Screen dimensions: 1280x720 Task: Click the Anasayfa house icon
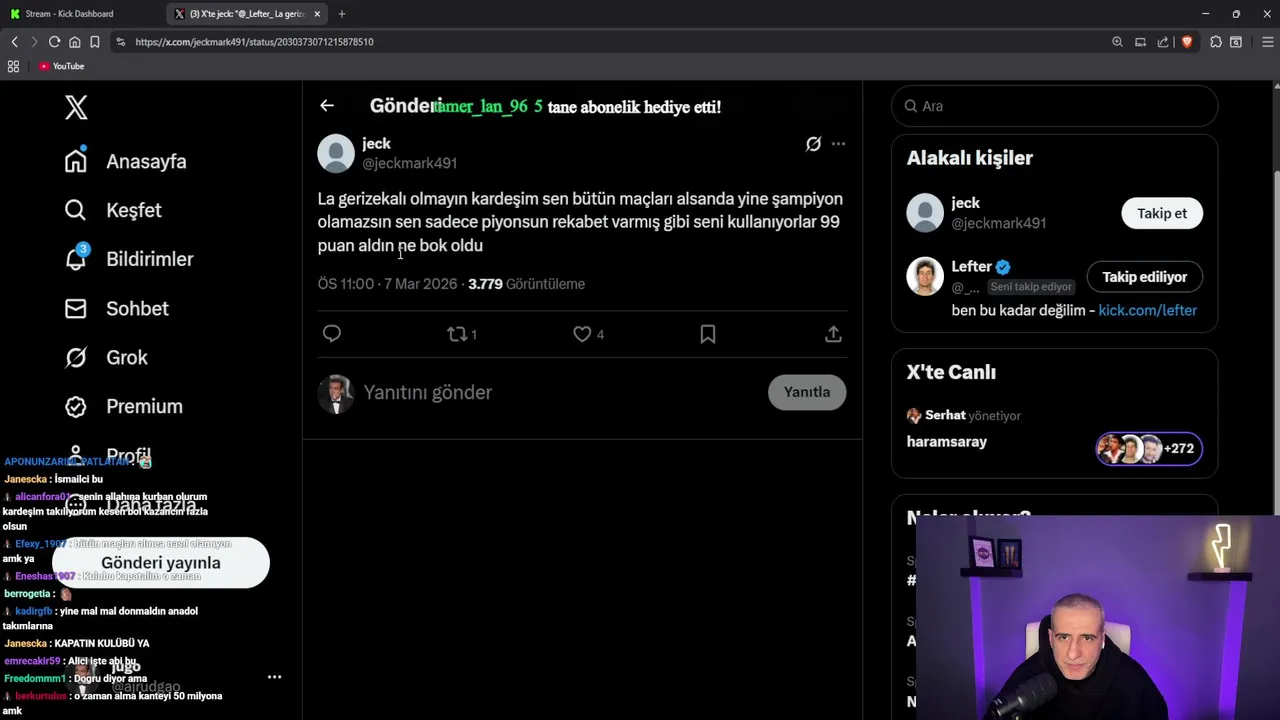coord(76,161)
